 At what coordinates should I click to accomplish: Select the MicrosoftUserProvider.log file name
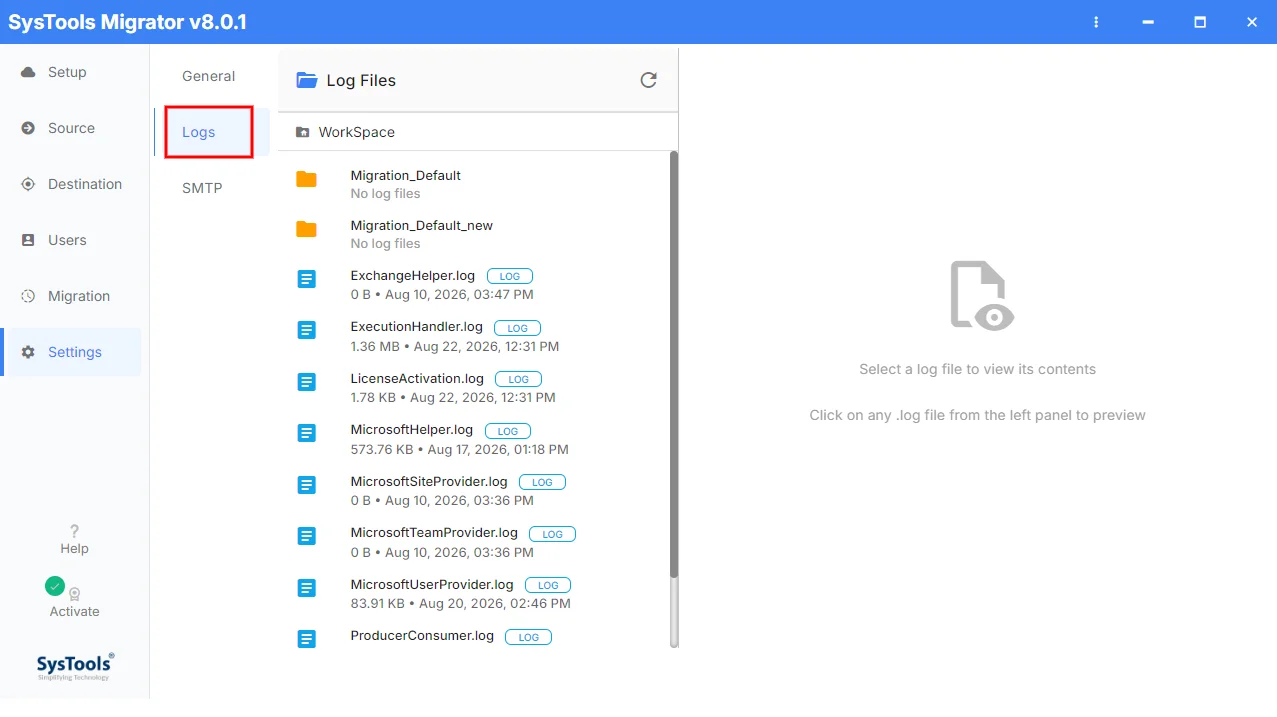coord(432,584)
